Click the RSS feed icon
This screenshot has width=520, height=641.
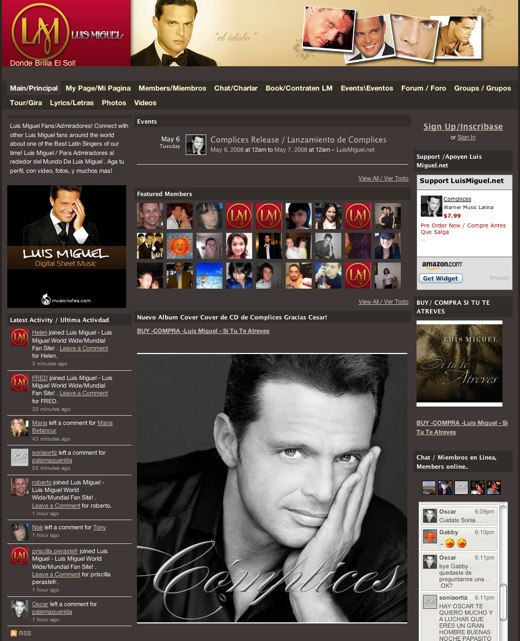(13, 633)
